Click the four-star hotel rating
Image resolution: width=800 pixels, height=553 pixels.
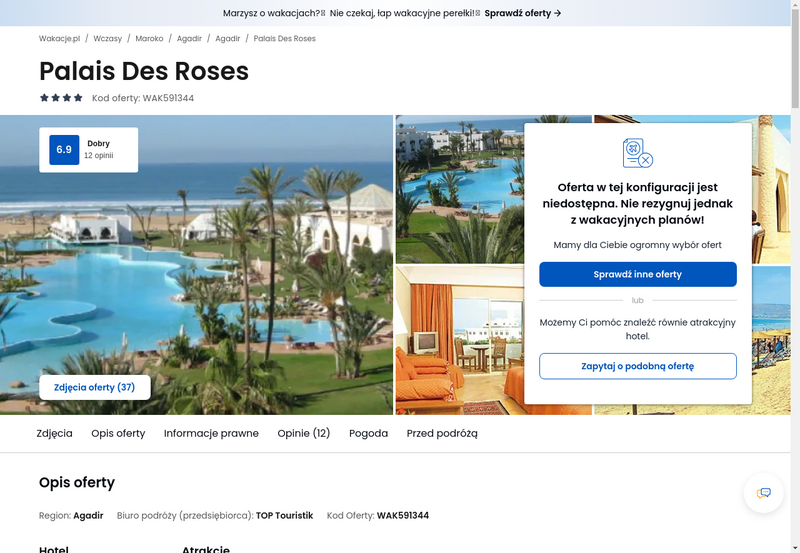click(x=61, y=97)
